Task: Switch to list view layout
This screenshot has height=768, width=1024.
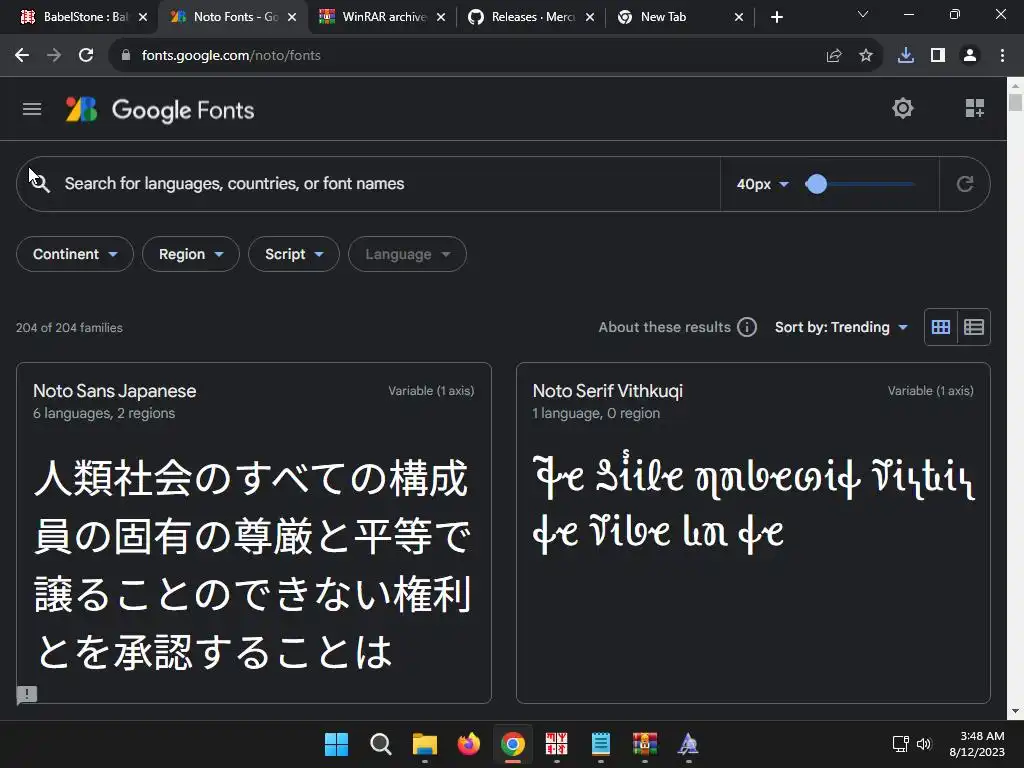Action: (974, 327)
